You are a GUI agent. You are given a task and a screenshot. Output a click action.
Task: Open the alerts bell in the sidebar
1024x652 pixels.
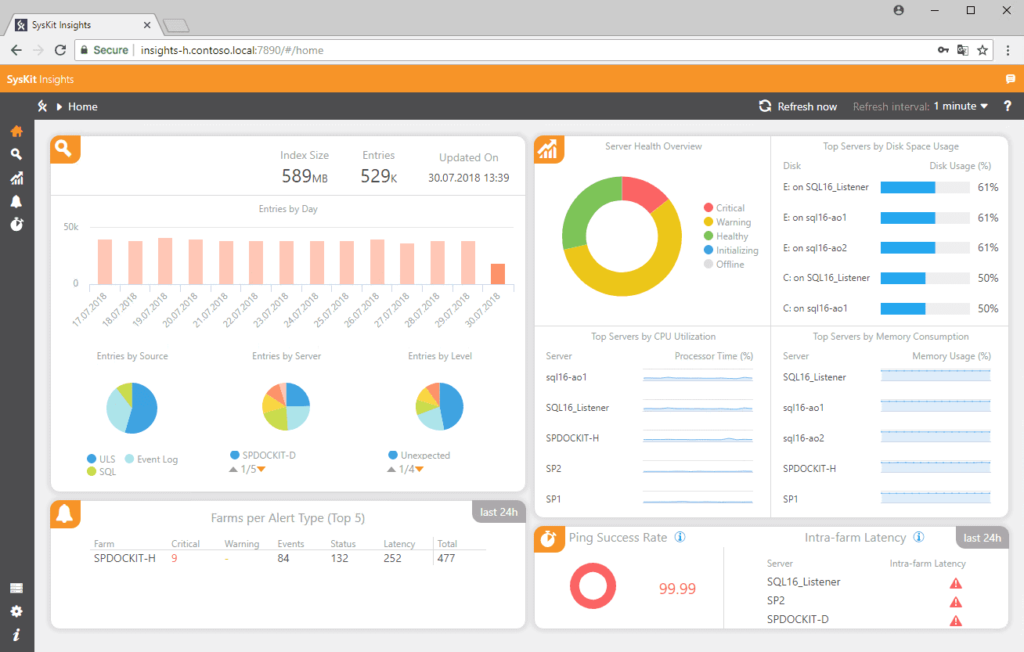point(16,201)
